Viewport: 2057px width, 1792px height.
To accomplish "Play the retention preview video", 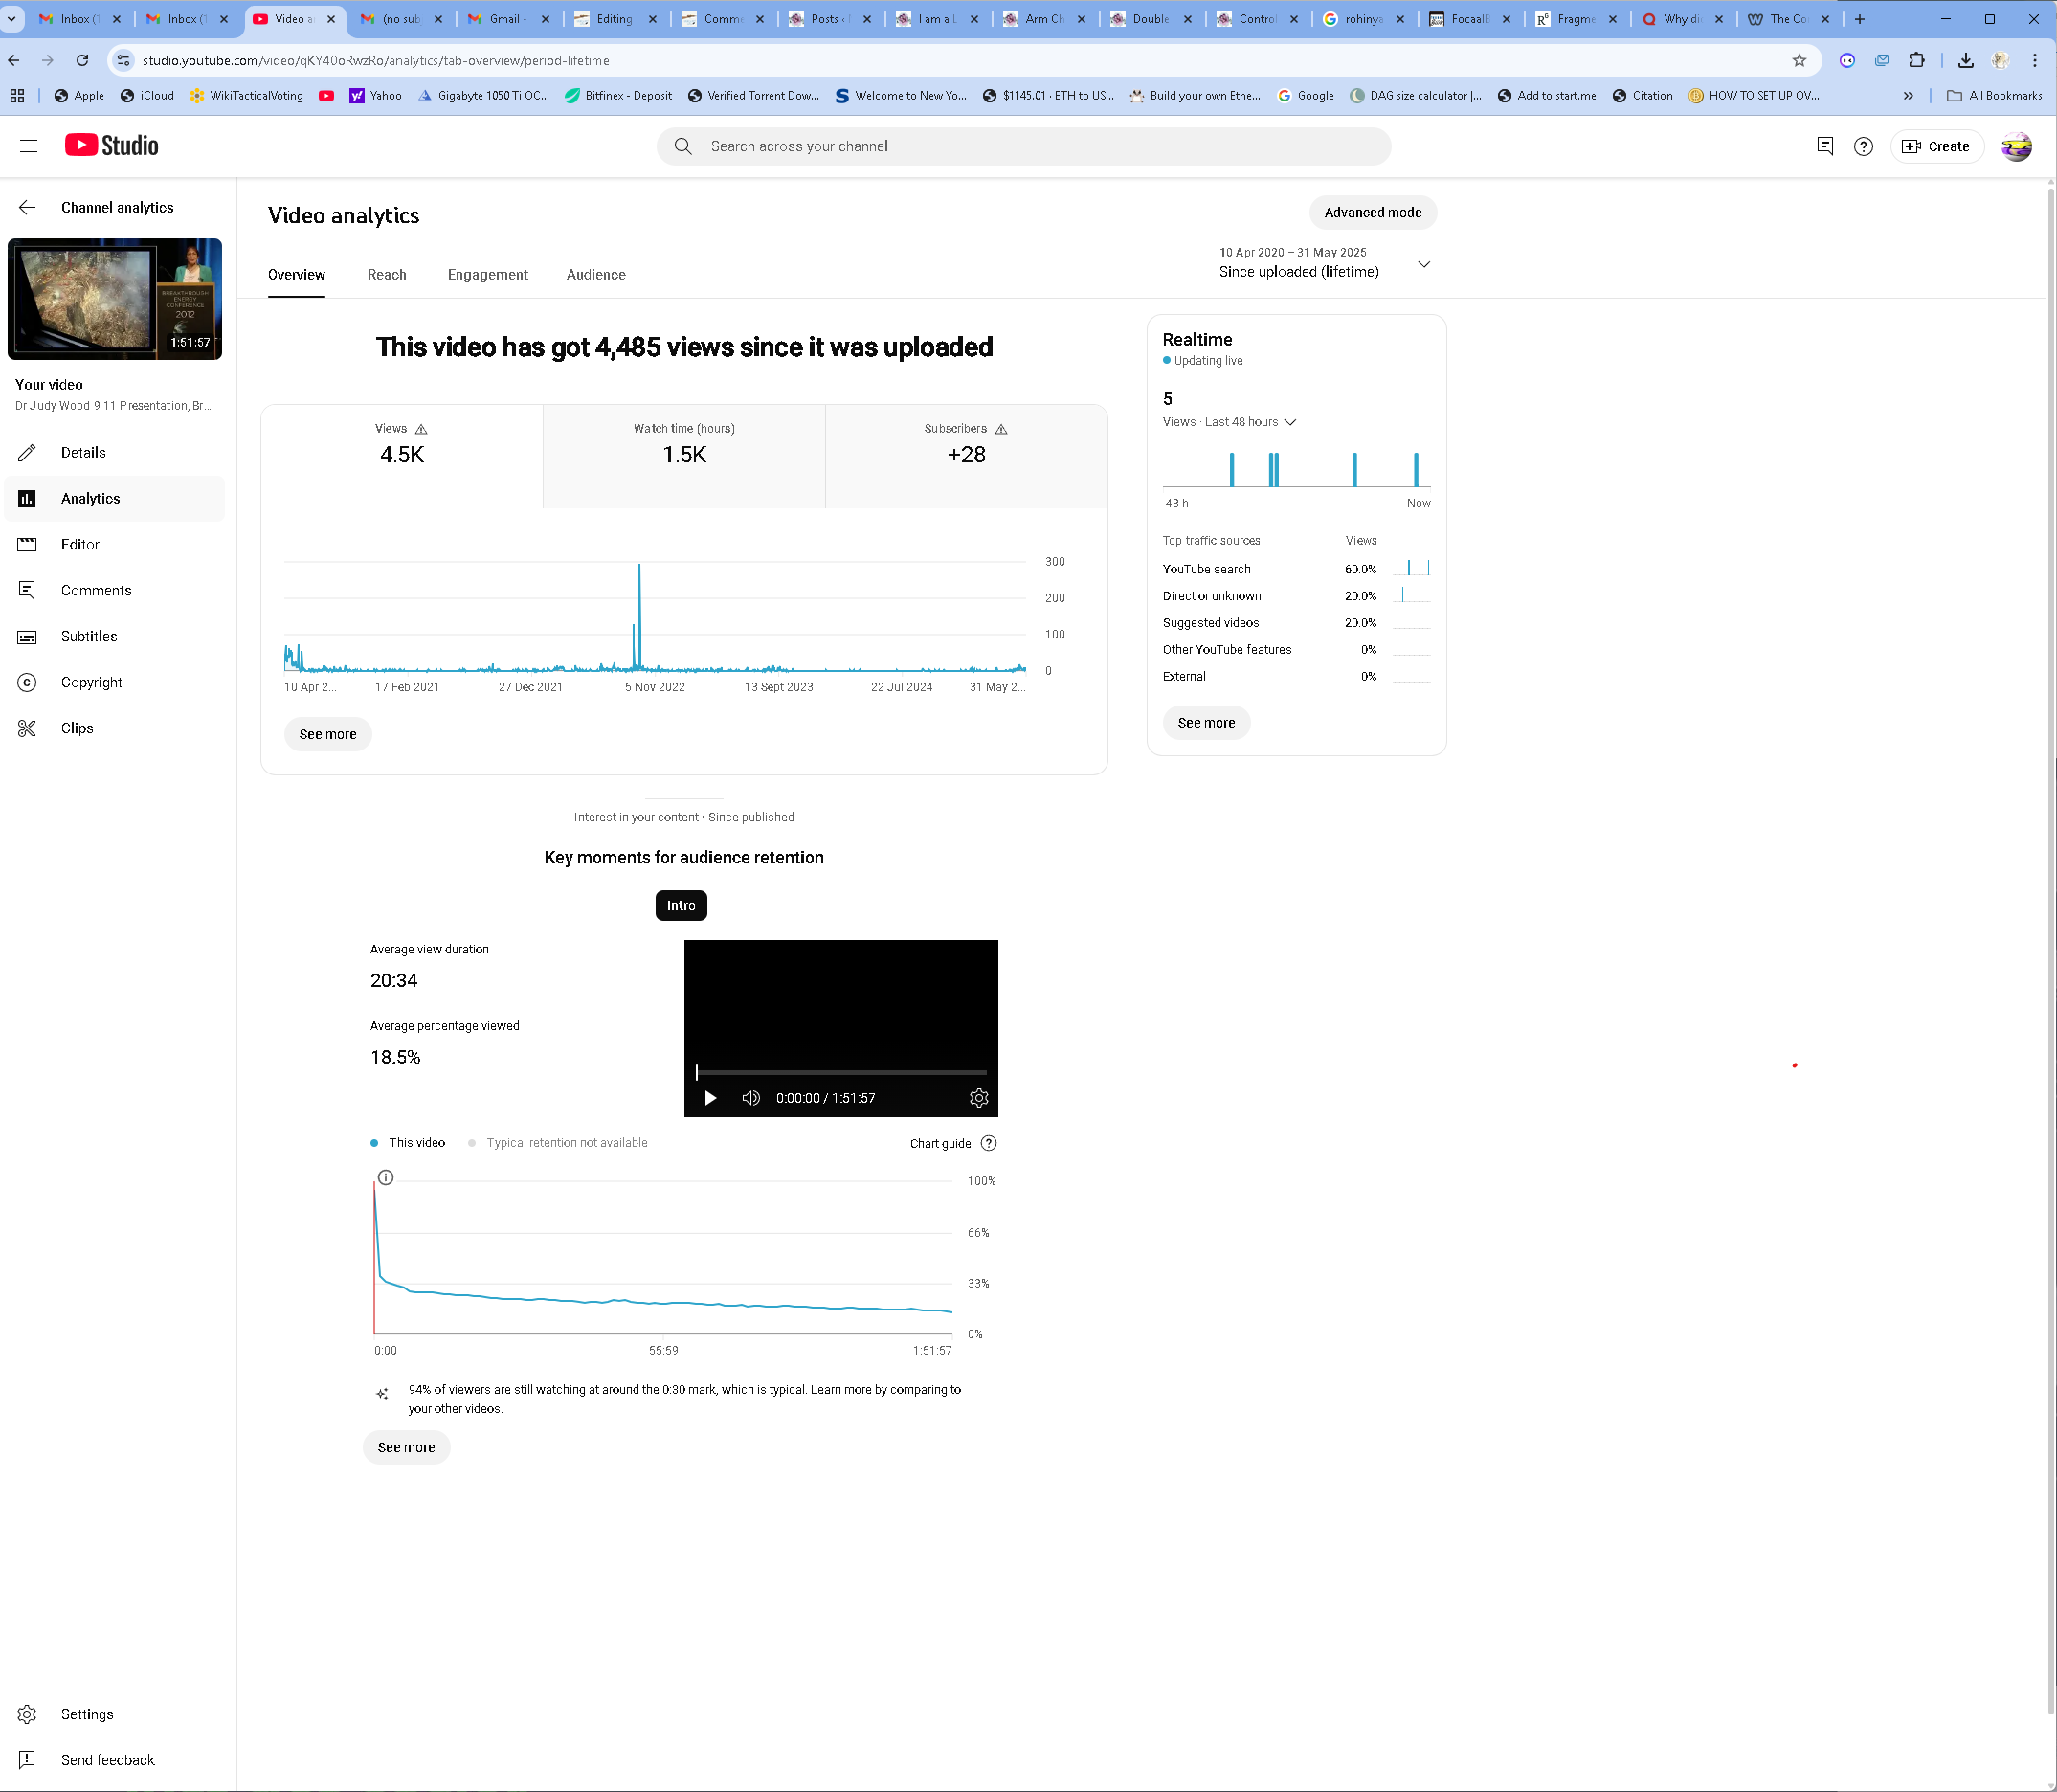I will [710, 1098].
